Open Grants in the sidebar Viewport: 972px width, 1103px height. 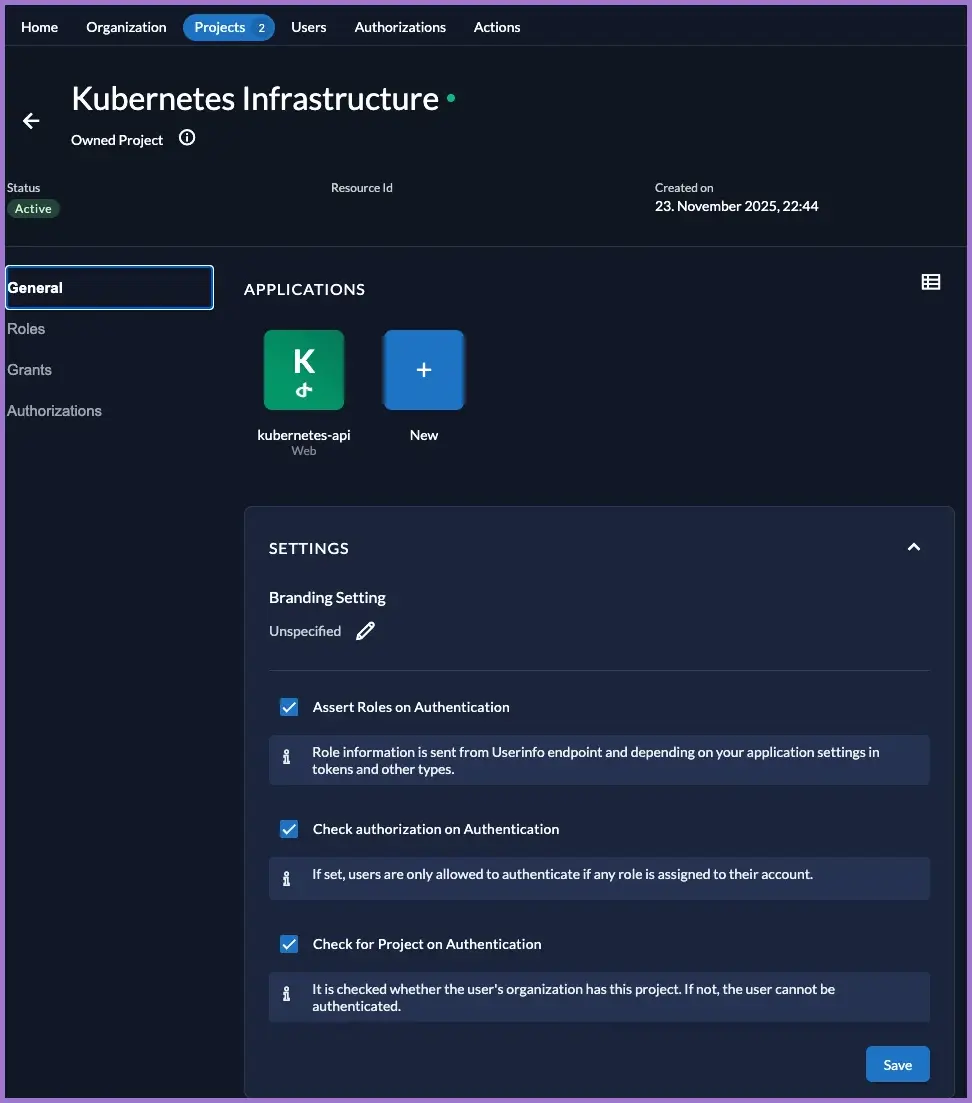[29, 370]
